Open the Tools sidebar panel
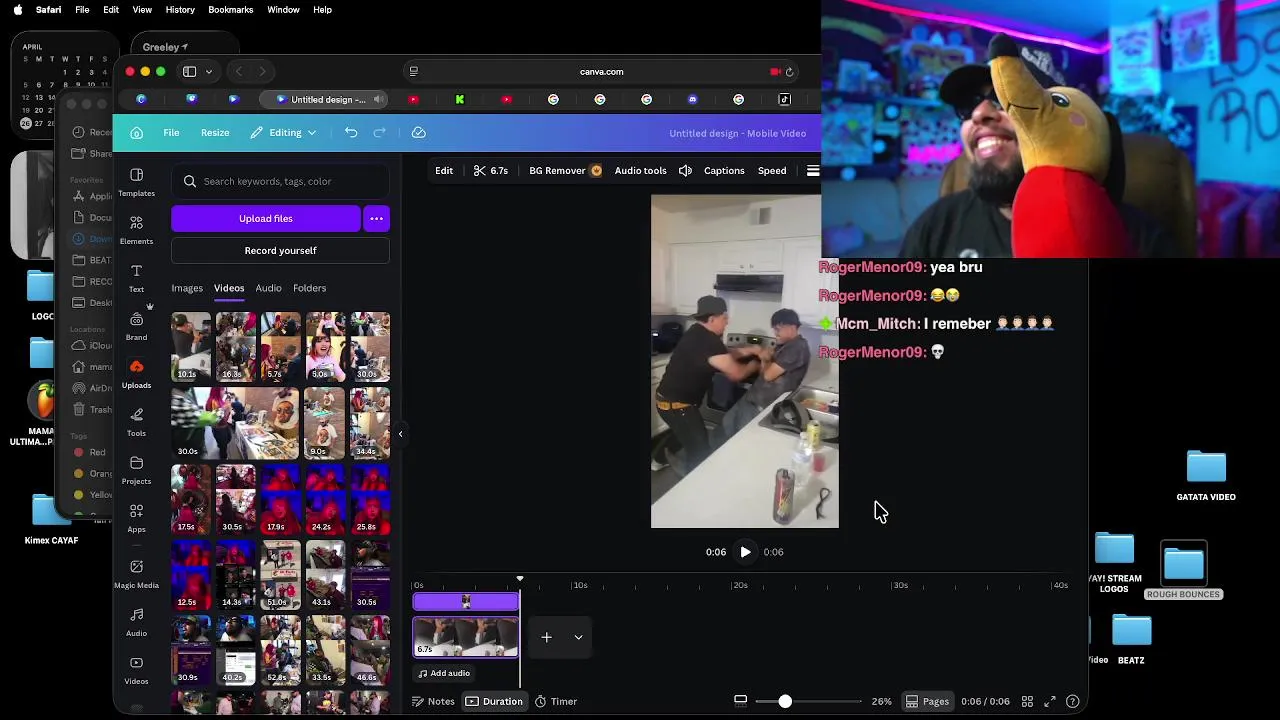The height and width of the screenshot is (720, 1280). [x=136, y=422]
